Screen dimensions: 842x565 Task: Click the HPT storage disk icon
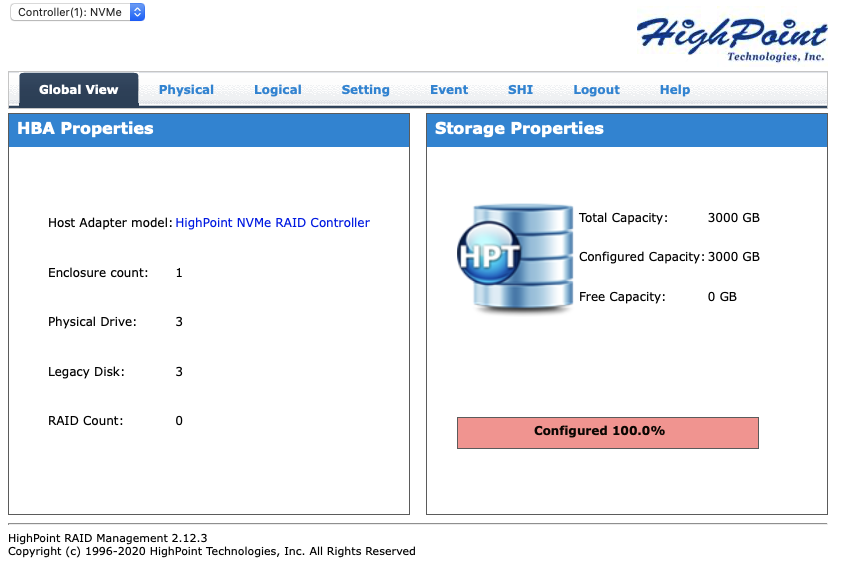(515, 257)
